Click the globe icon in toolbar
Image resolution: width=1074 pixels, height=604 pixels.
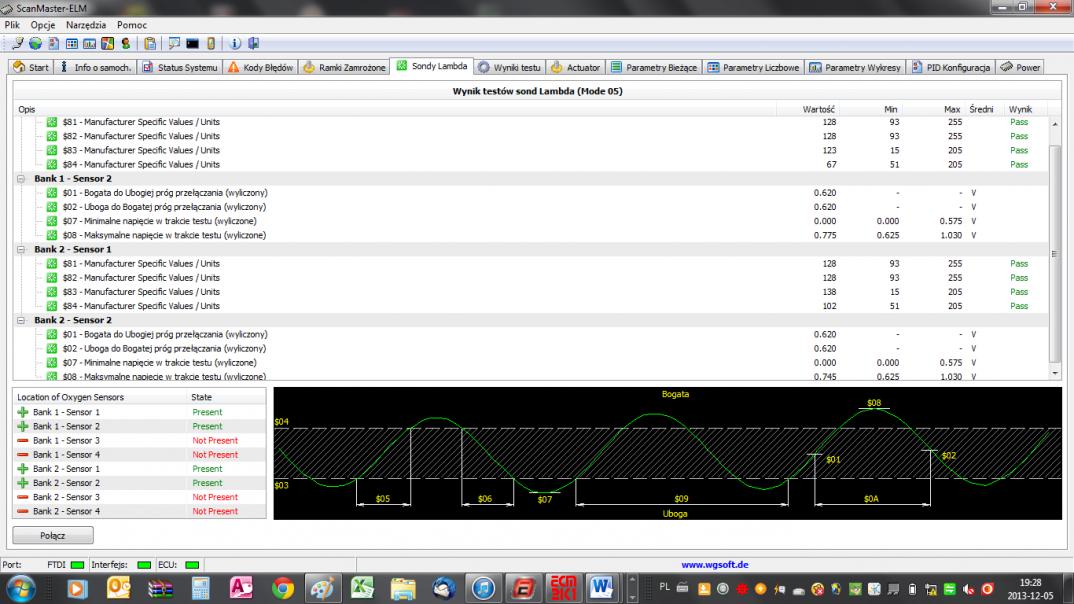click(x=35, y=43)
